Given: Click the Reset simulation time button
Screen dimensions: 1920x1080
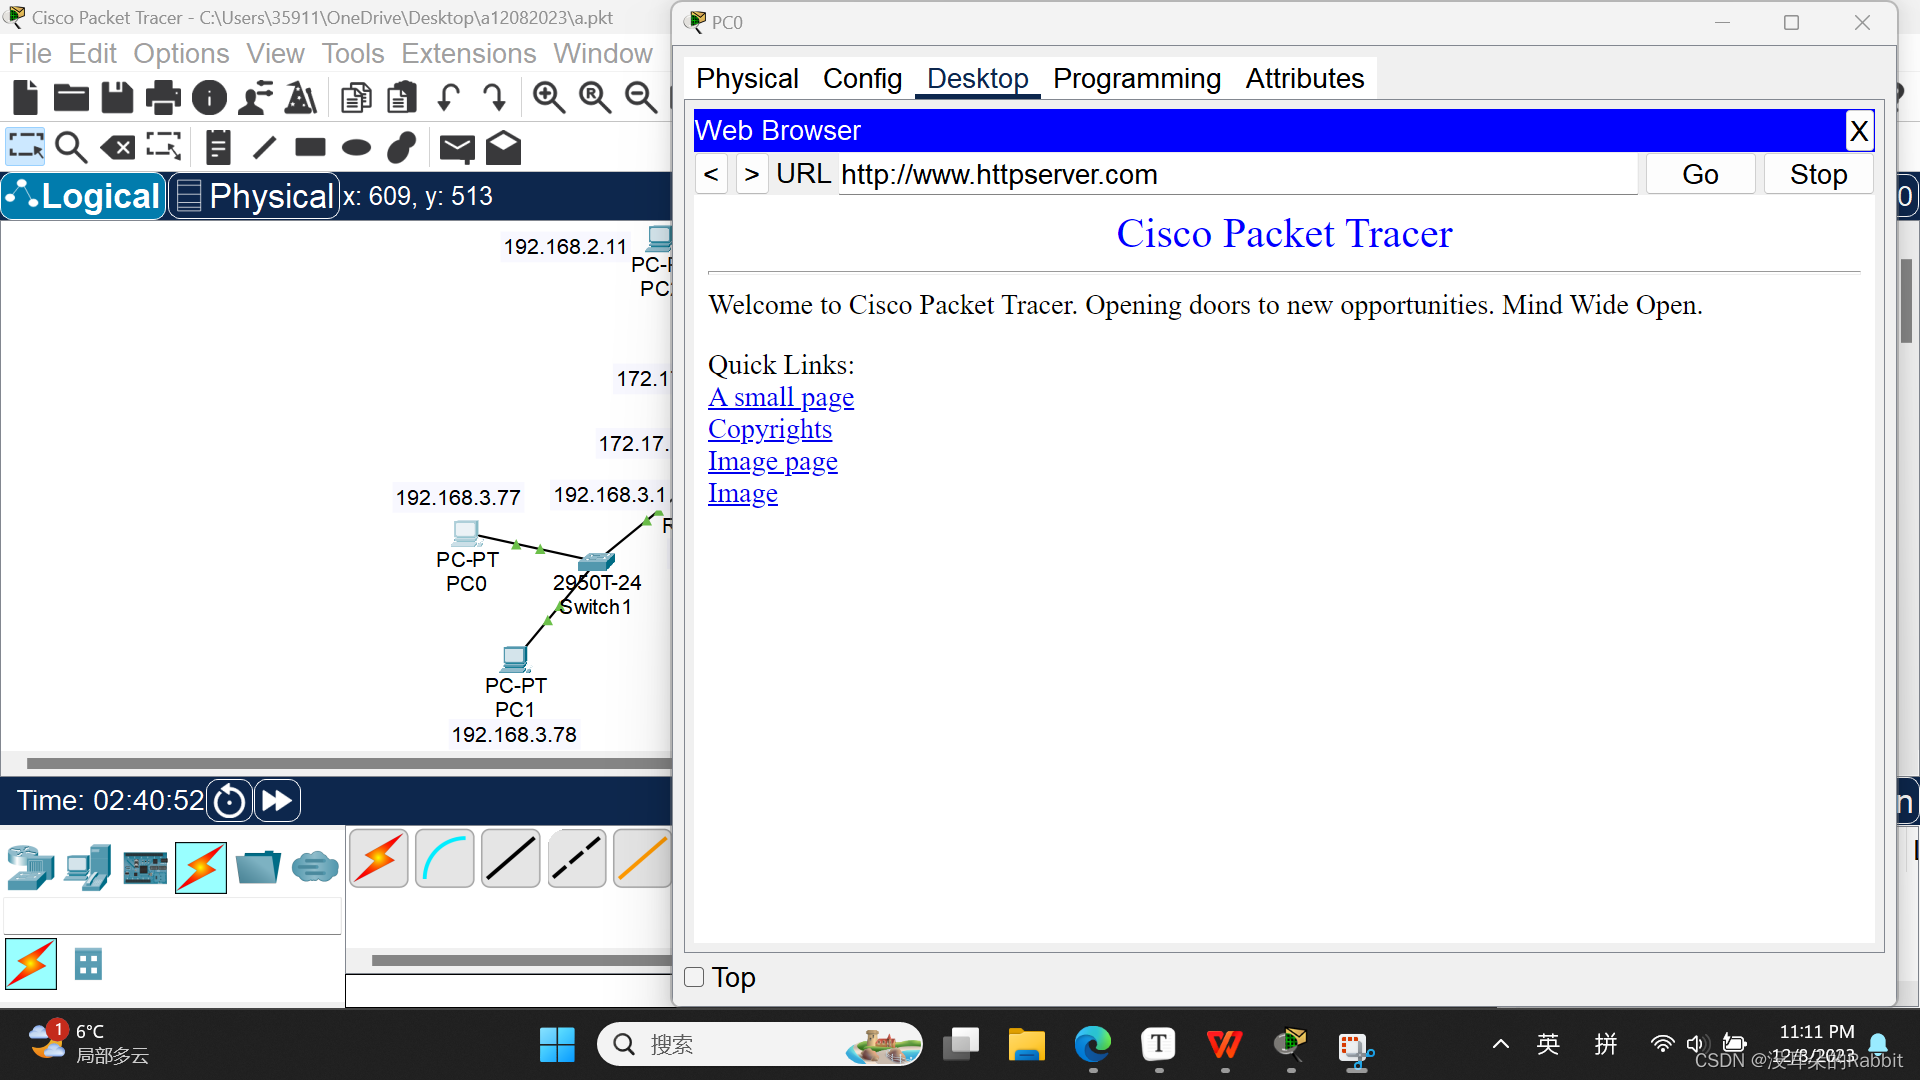Looking at the screenshot, I should click(x=229, y=801).
